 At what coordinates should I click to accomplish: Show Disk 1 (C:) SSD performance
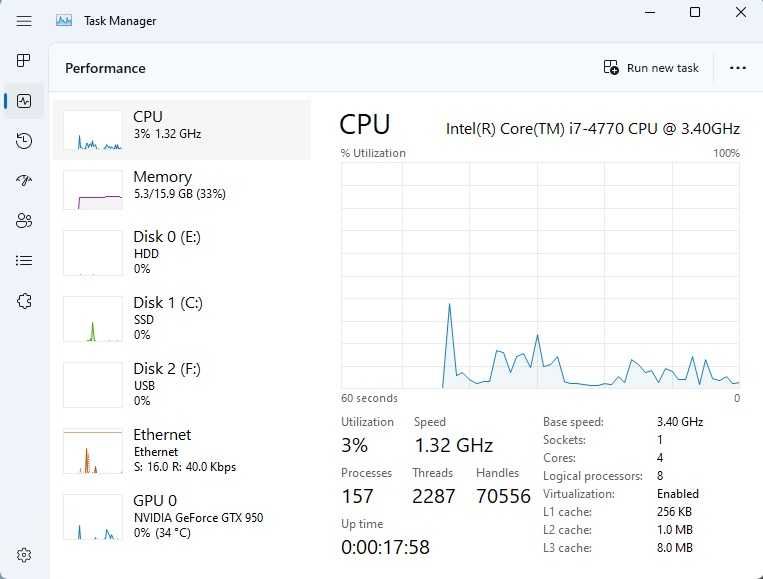[181, 318]
